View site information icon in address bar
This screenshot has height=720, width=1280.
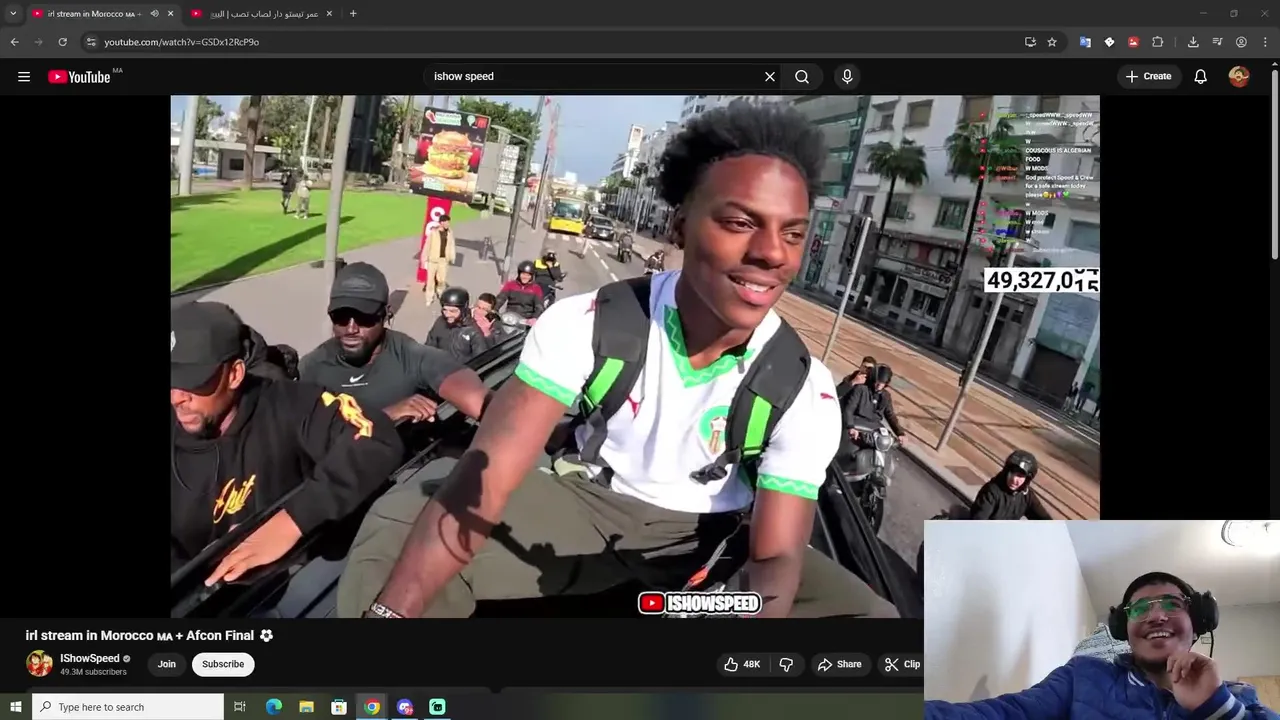click(x=91, y=42)
